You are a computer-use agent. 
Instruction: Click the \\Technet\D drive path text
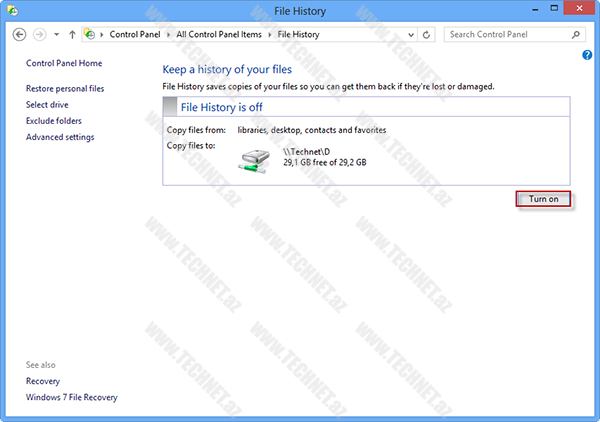click(307, 152)
